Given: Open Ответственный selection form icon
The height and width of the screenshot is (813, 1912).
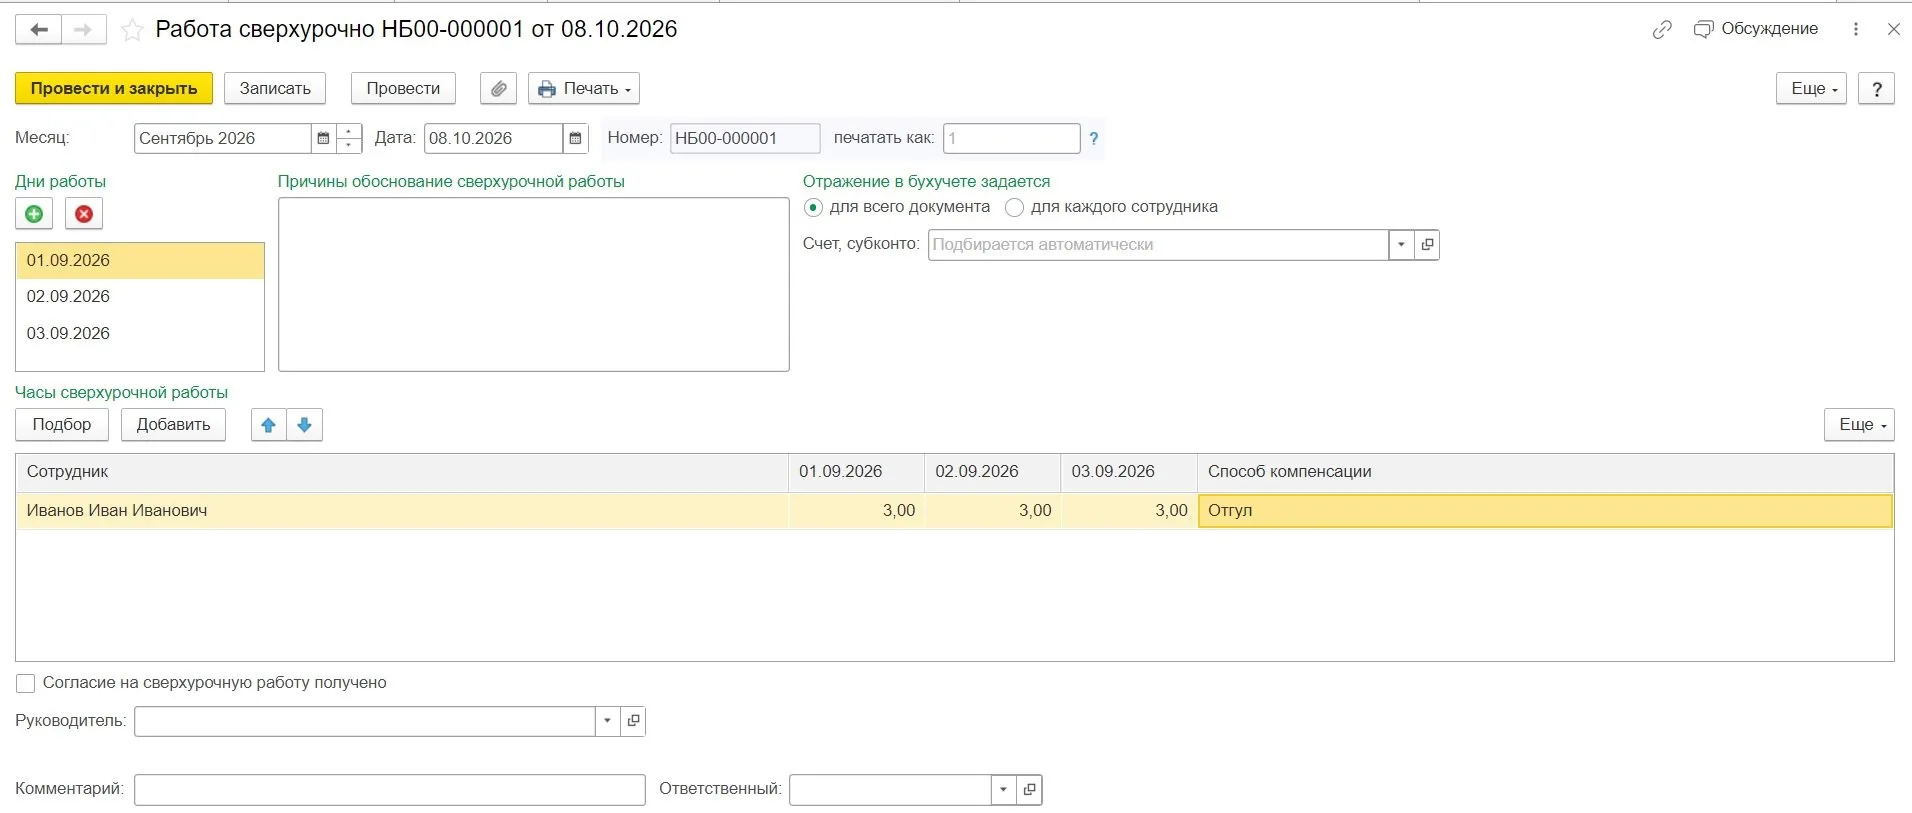Looking at the screenshot, I should coord(1029,789).
